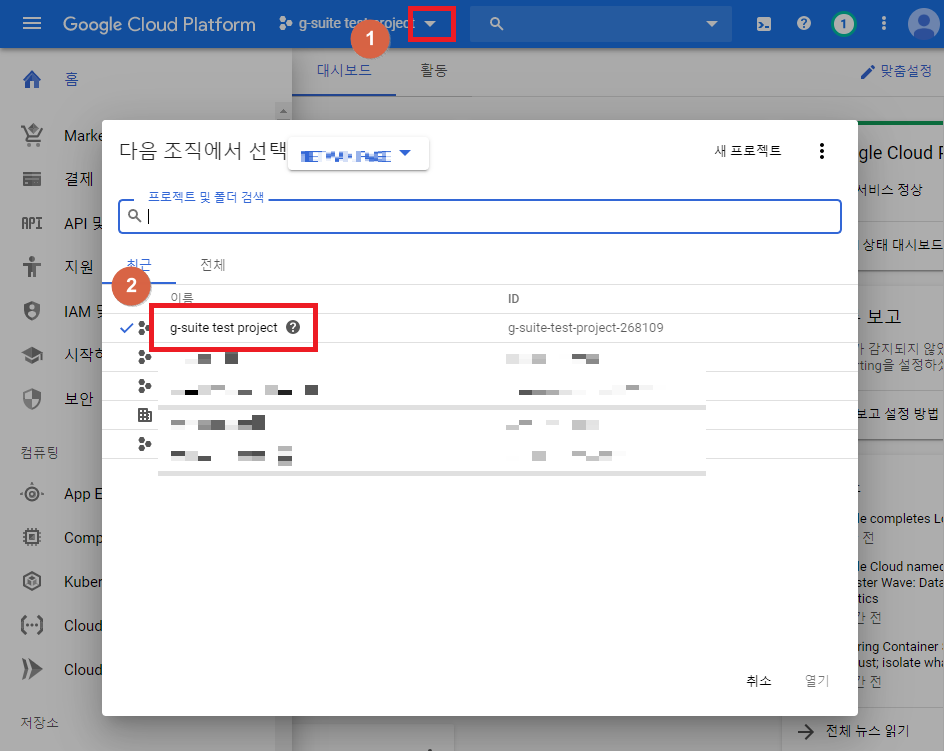Image resolution: width=944 pixels, height=751 pixels.
Task: Switch to the 대시보드 tab
Action: [344, 70]
